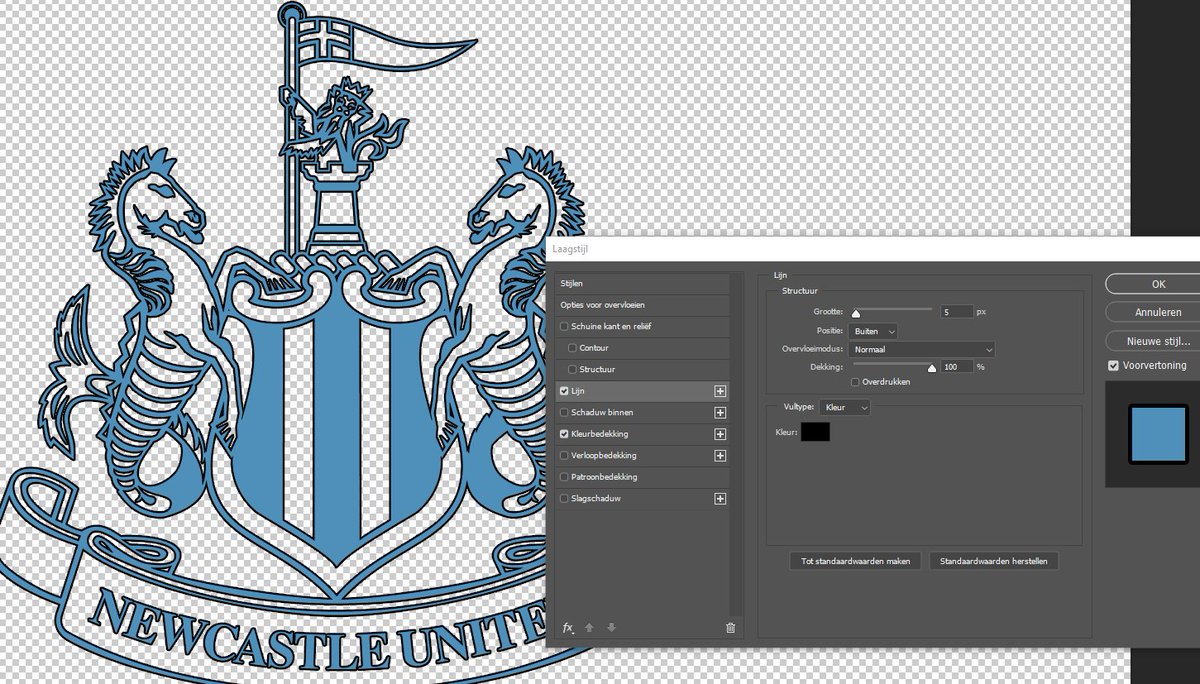Select Stijlen in the styles list
The height and width of the screenshot is (684, 1200).
(643, 284)
